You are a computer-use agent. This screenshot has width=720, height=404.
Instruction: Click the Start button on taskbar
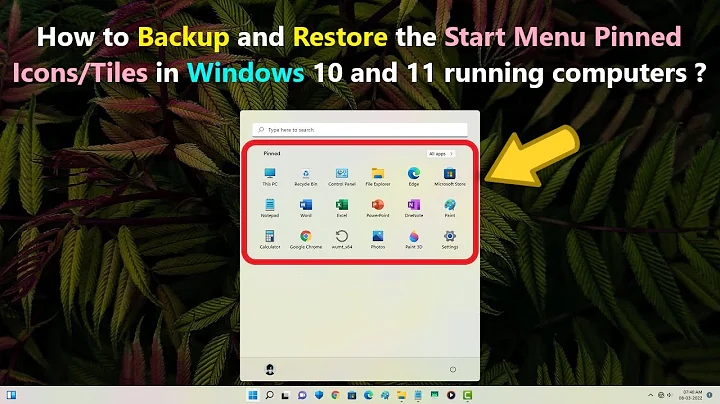[x=253, y=395]
